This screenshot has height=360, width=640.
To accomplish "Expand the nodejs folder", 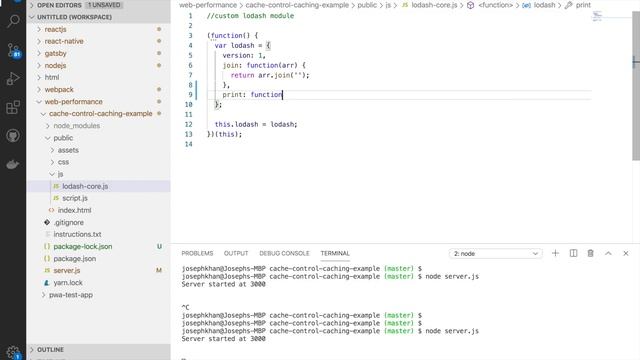I will tap(55, 65).
